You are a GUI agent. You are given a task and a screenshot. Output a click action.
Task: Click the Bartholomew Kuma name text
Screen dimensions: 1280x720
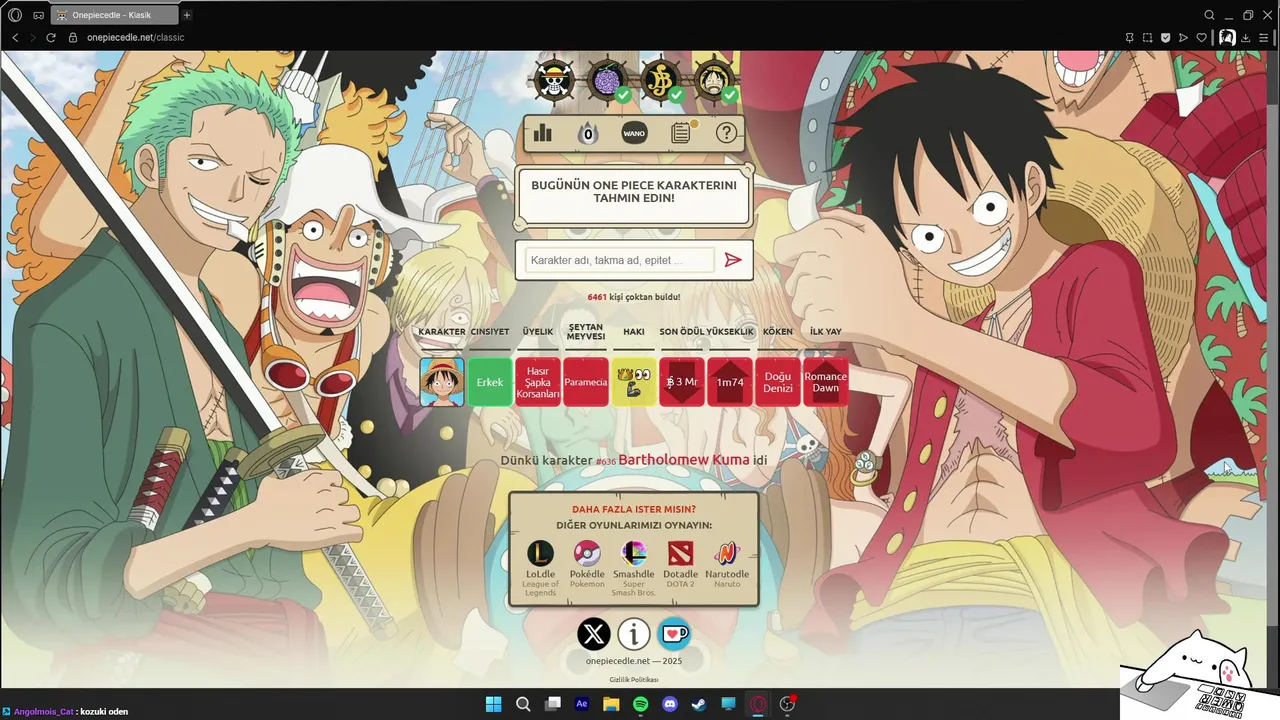pyautogui.click(x=684, y=460)
